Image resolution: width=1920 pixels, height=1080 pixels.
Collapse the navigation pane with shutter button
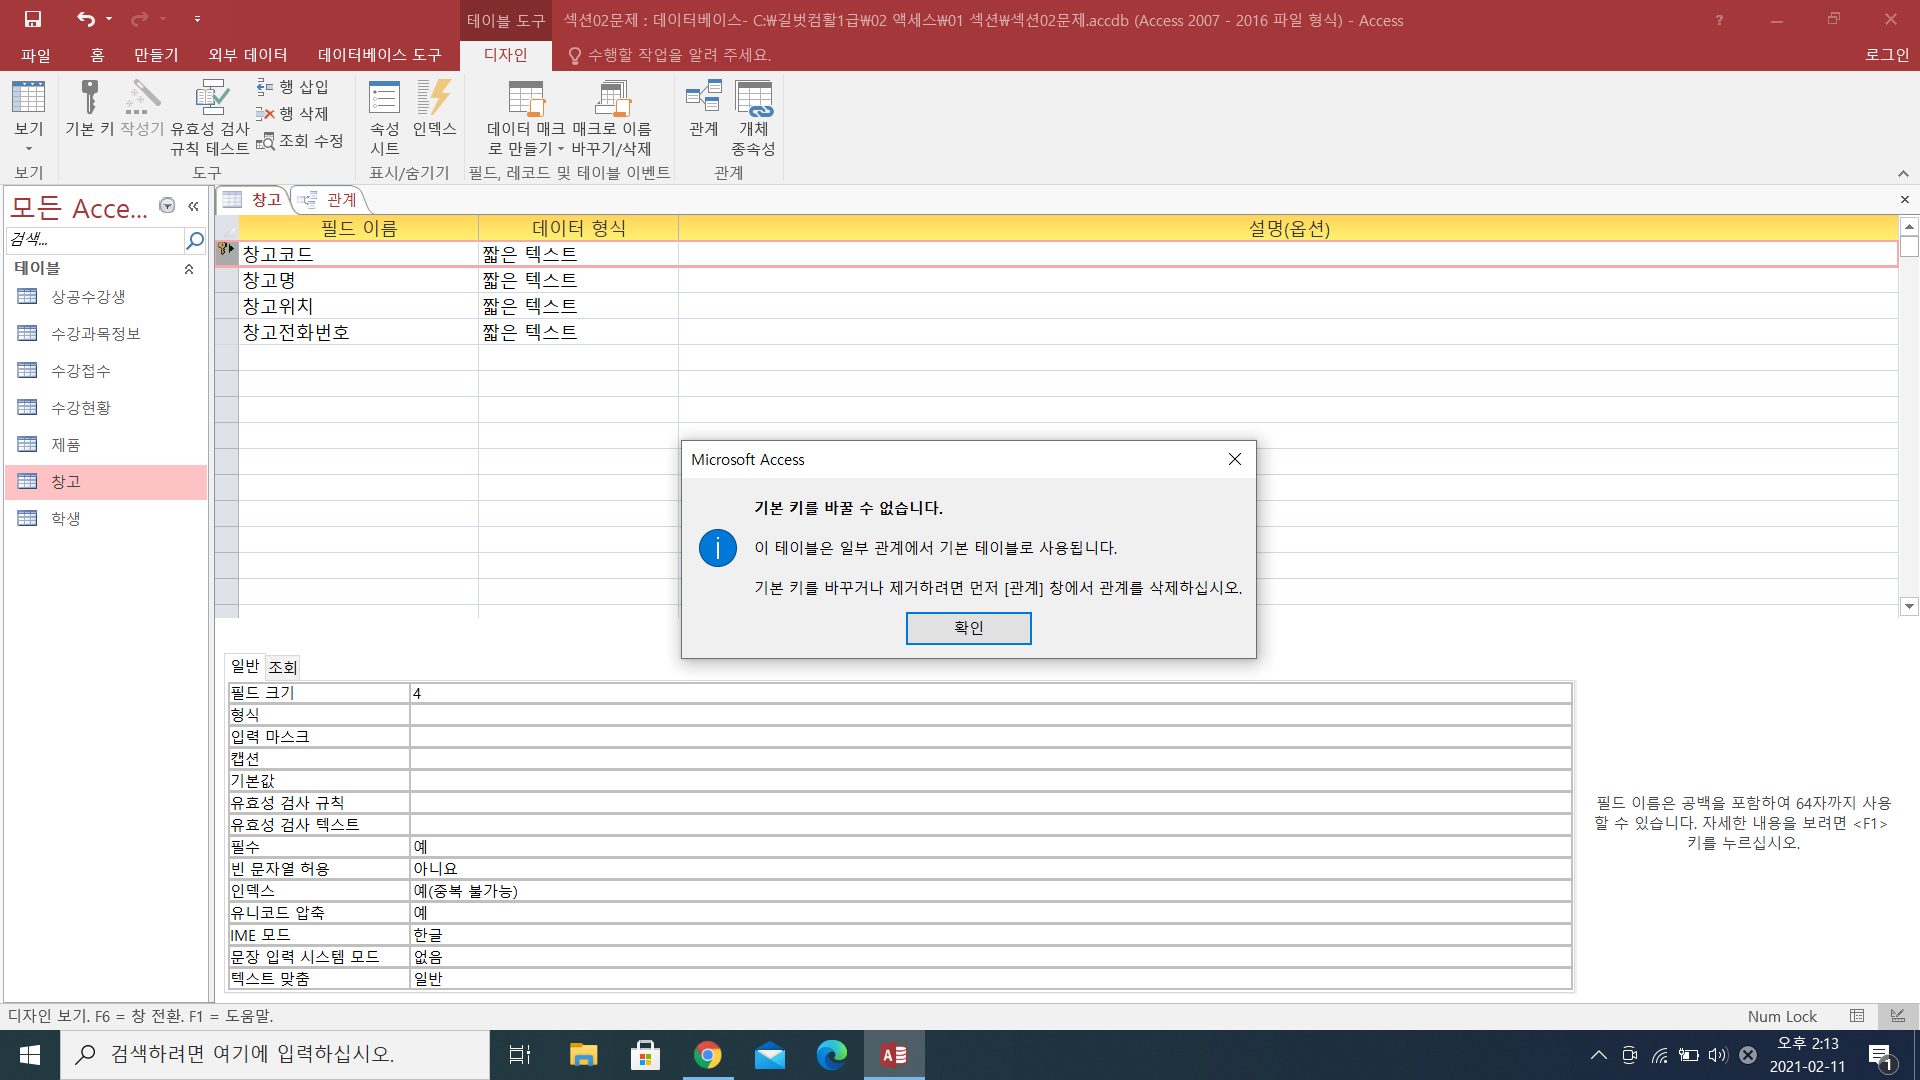coord(193,206)
